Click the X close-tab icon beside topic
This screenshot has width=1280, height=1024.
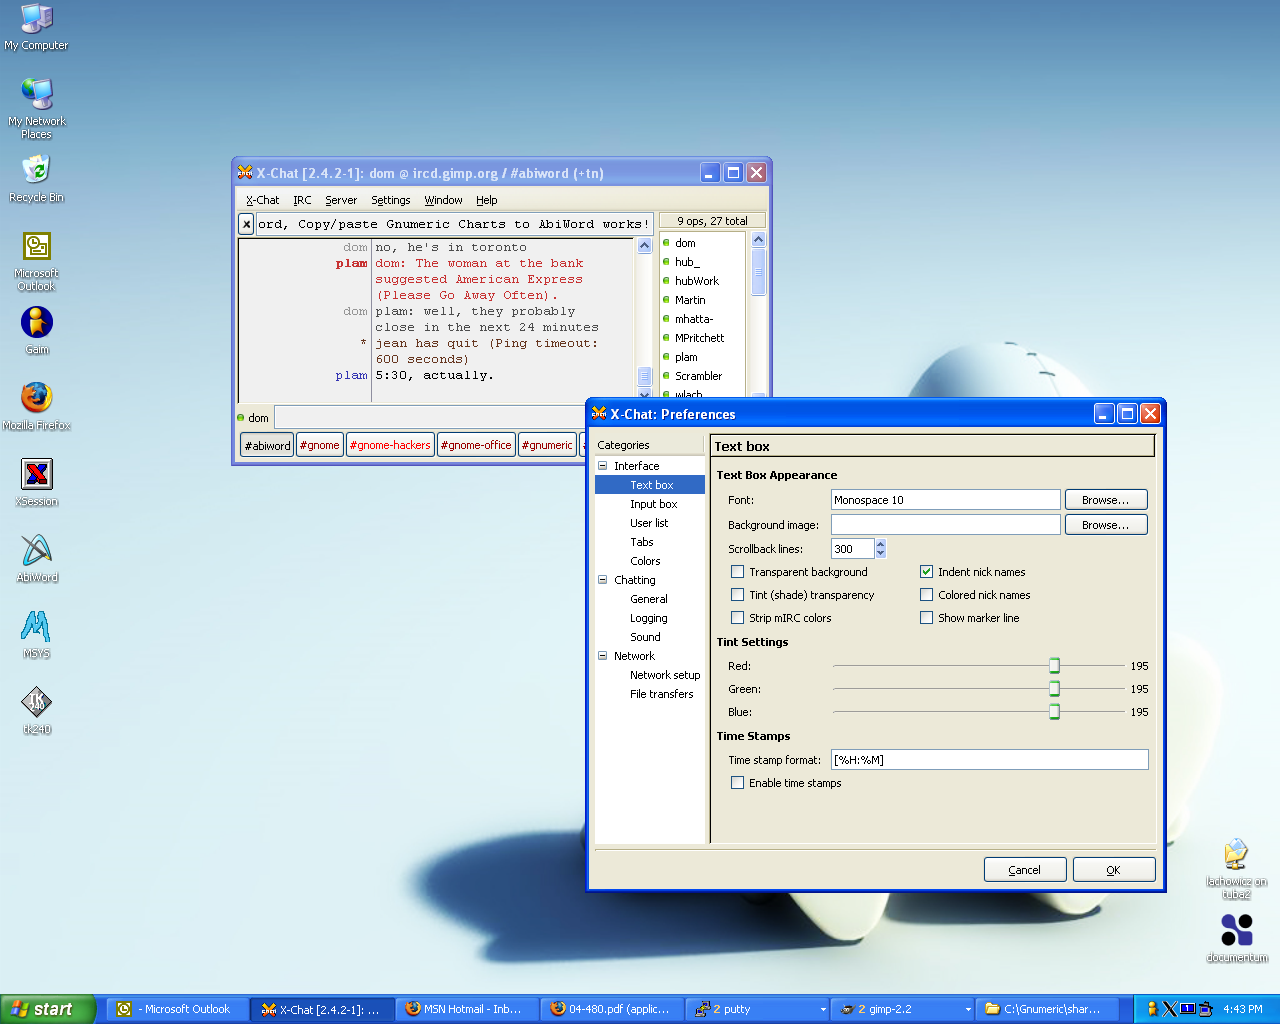pyautogui.click(x=246, y=224)
